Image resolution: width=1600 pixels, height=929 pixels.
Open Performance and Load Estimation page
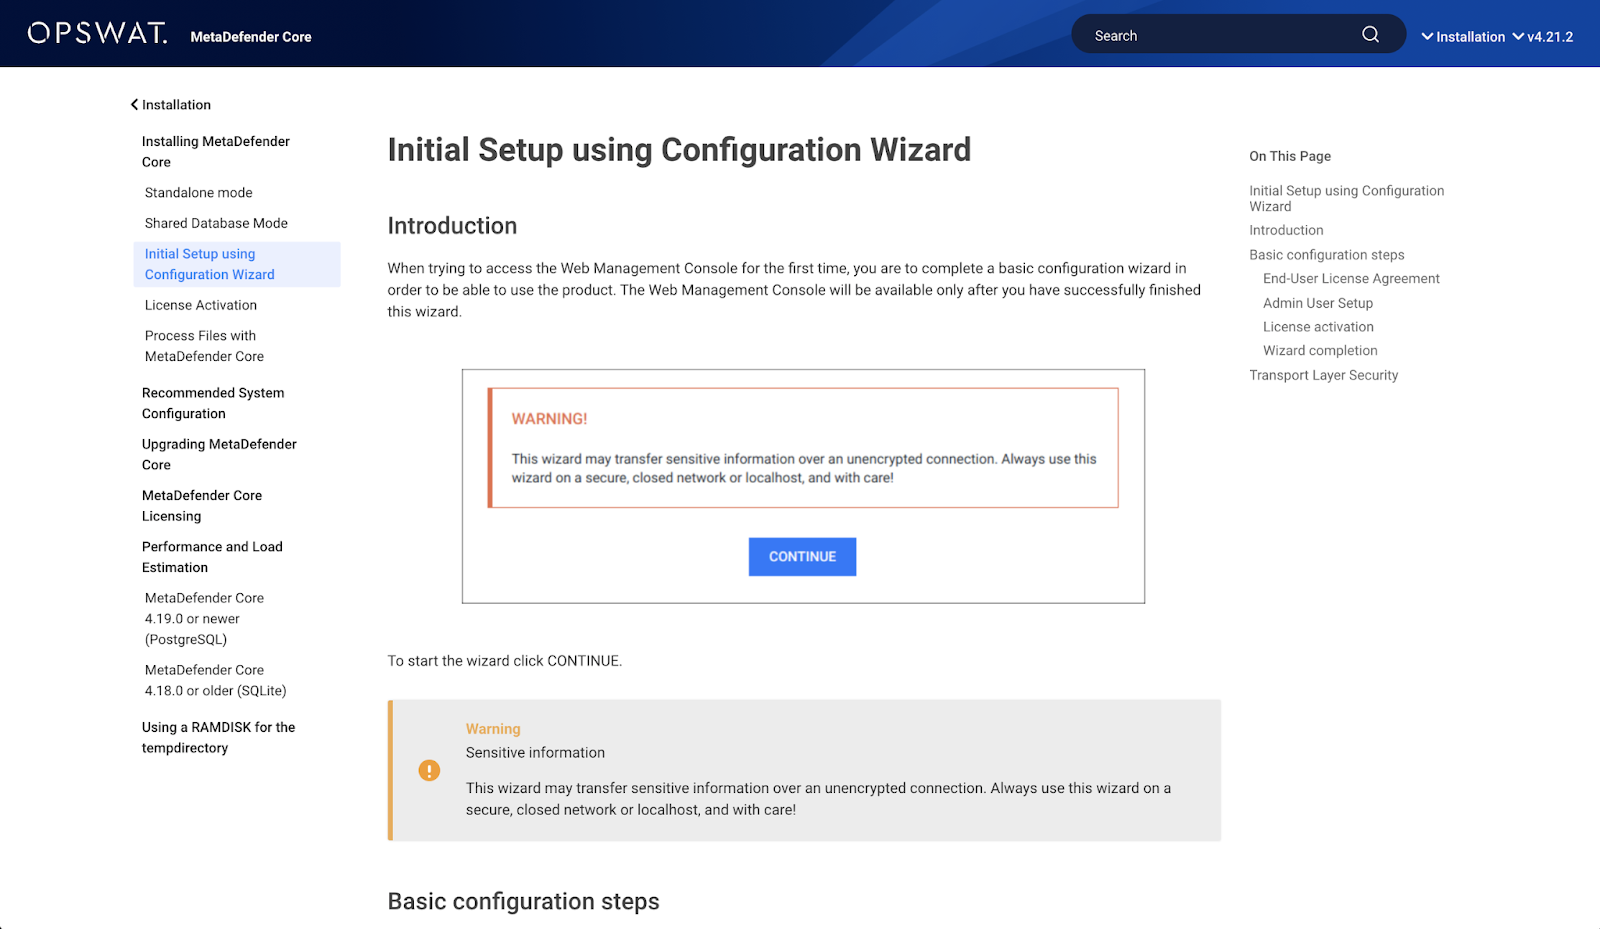click(x=212, y=557)
